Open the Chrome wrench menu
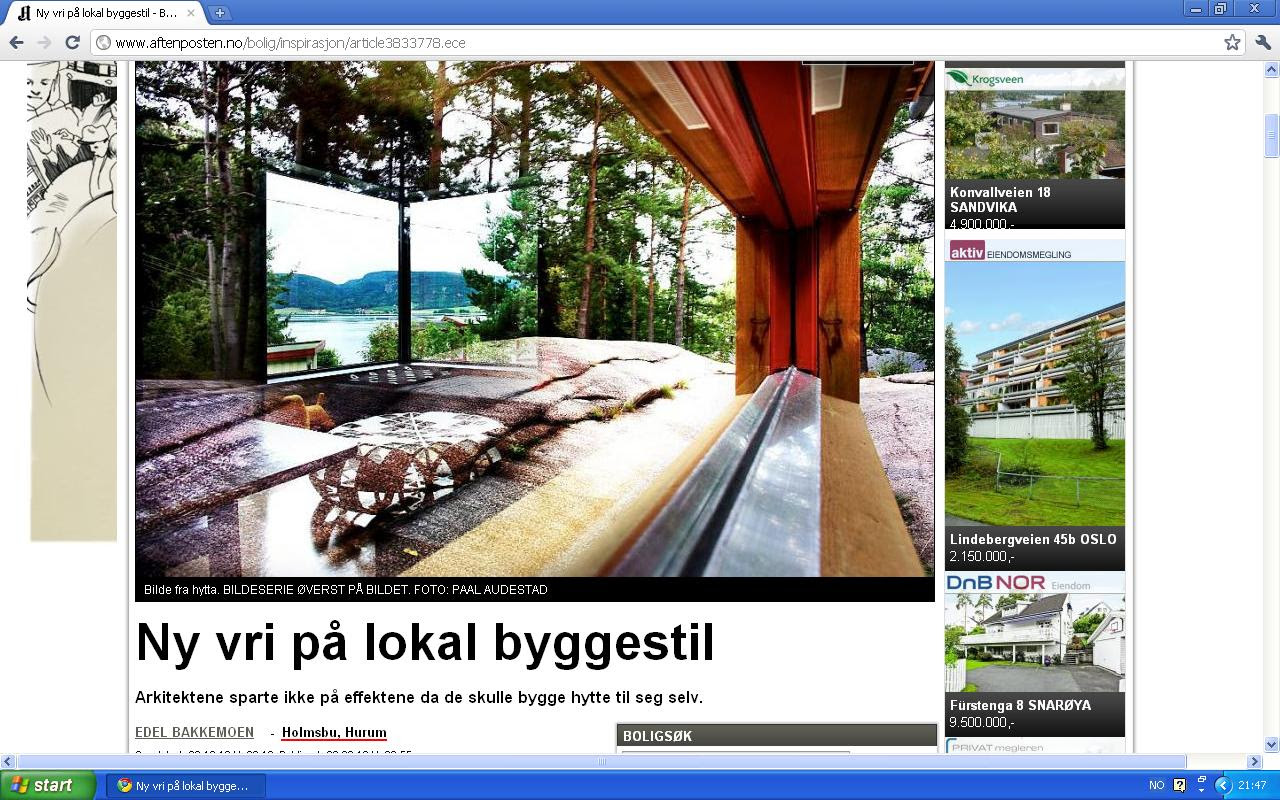Image resolution: width=1280 pixels, height=800 pixels. 1263,42
